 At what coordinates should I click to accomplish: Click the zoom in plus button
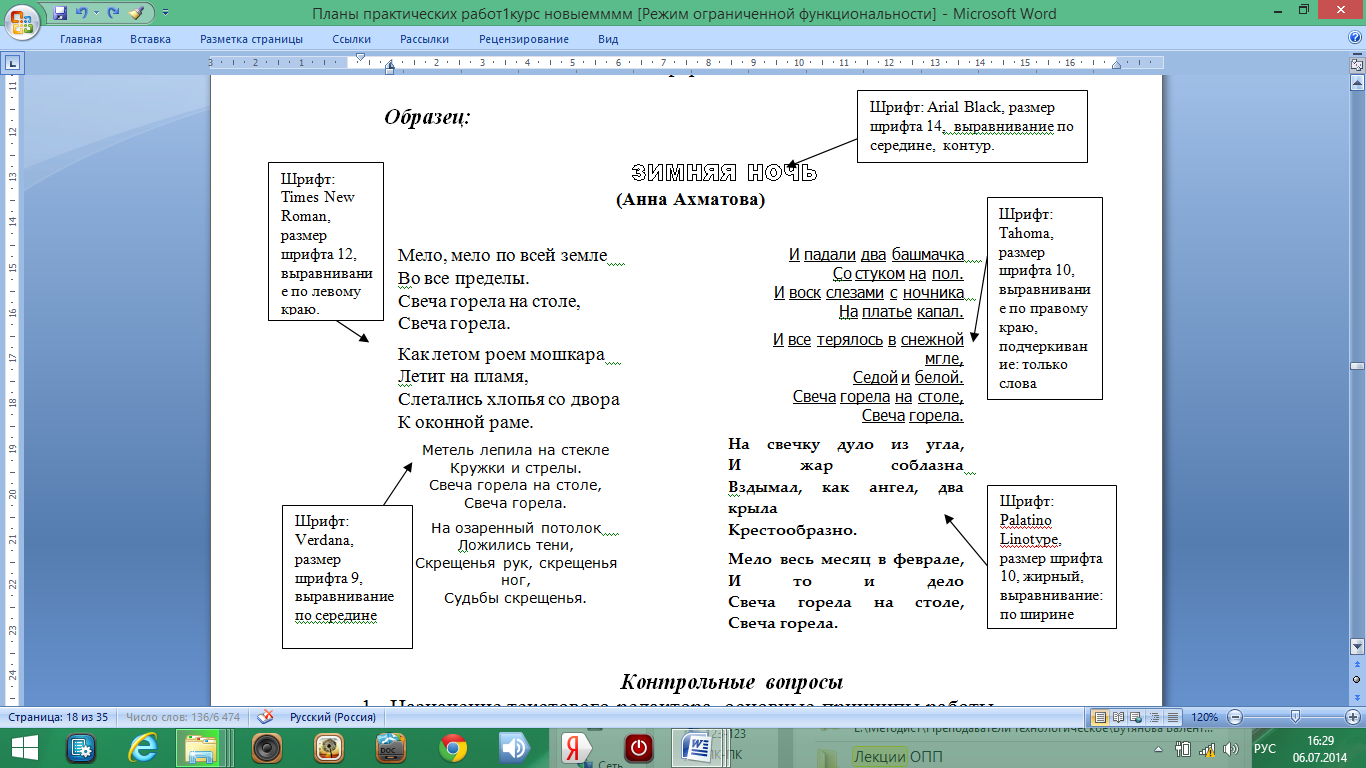(x=1353, y=717)
